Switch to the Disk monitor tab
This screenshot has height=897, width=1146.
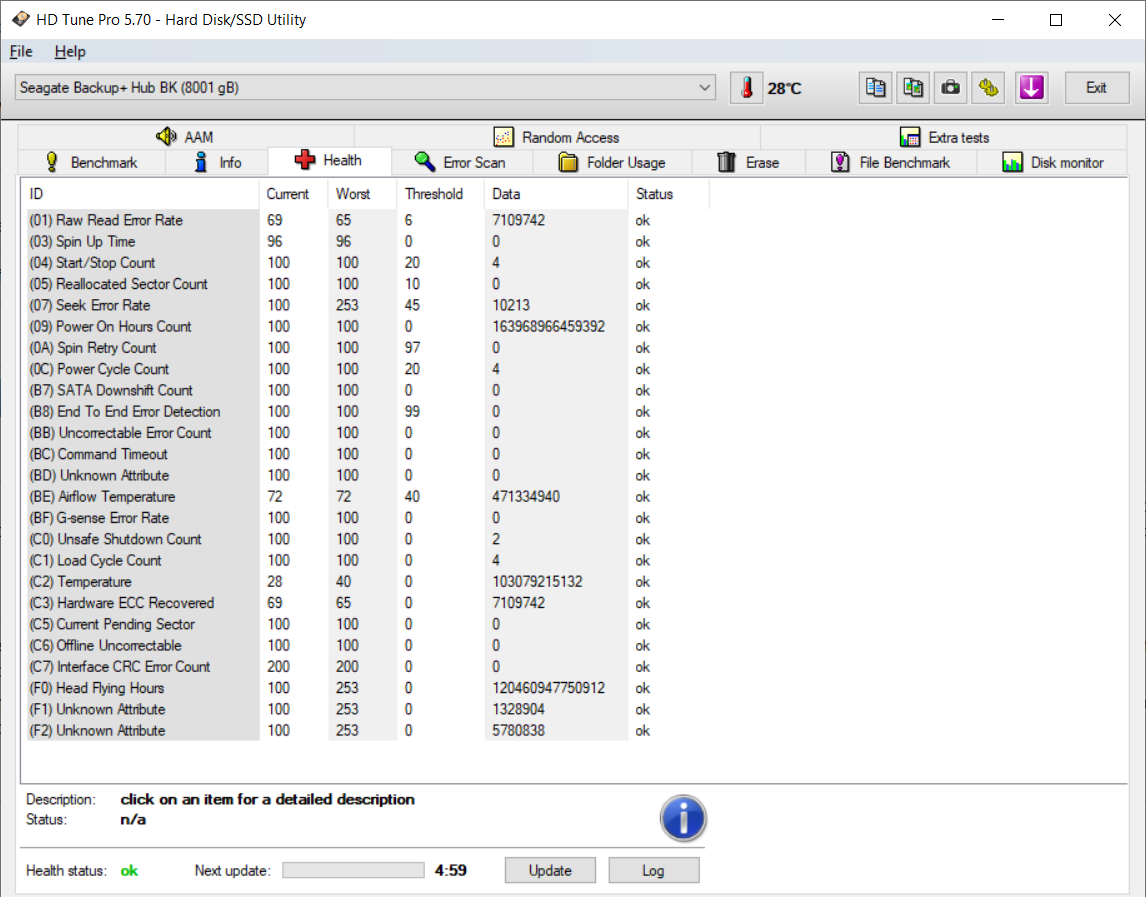point(1053,162)
